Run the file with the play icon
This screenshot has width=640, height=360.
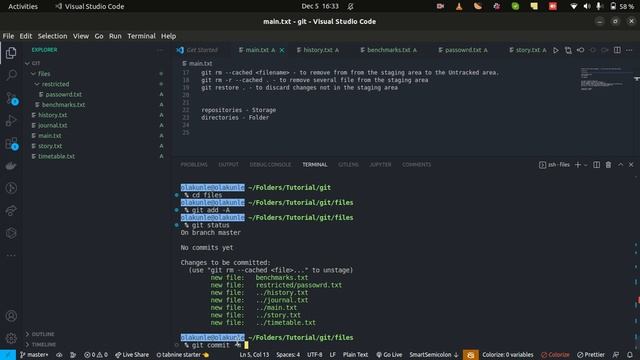[556, 50]
